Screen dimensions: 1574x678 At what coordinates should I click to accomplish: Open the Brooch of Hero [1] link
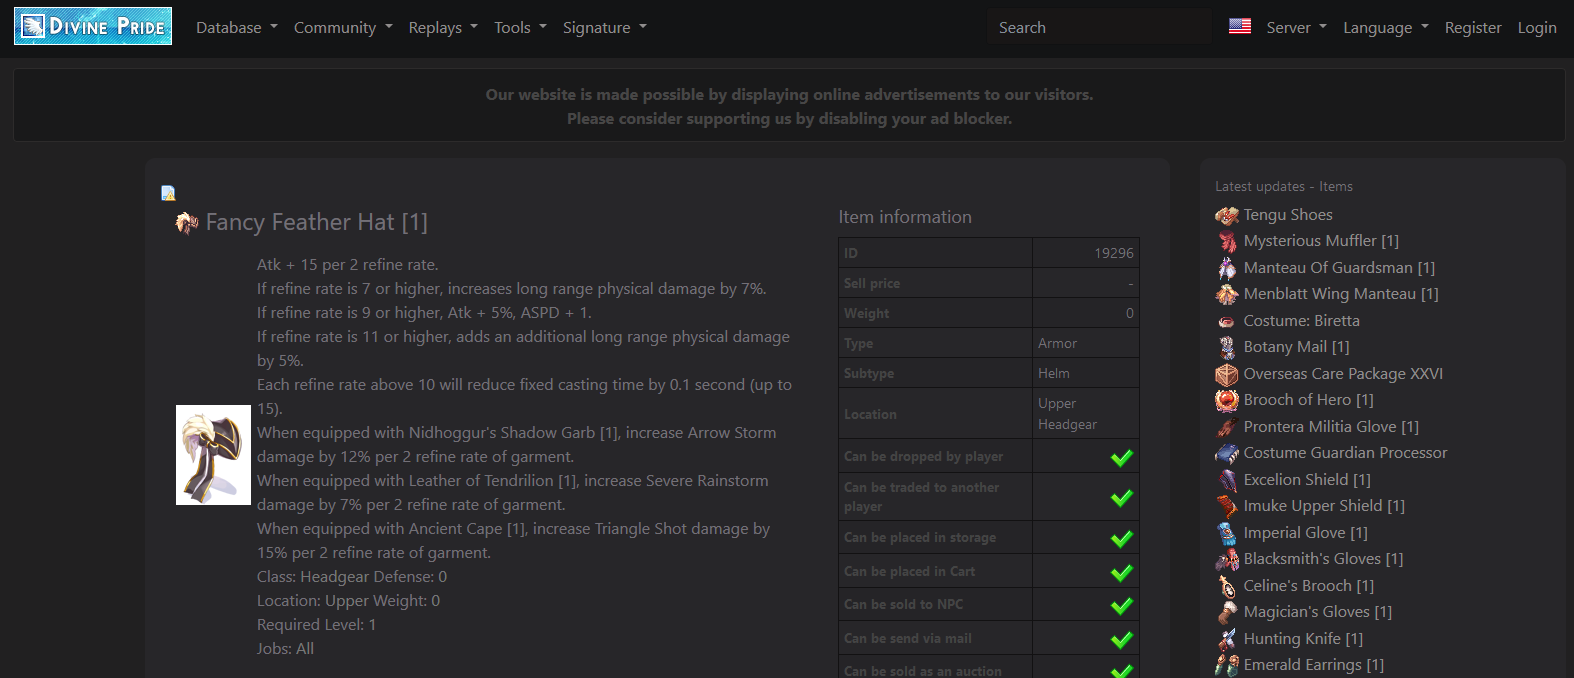(x=1308, y=400)
